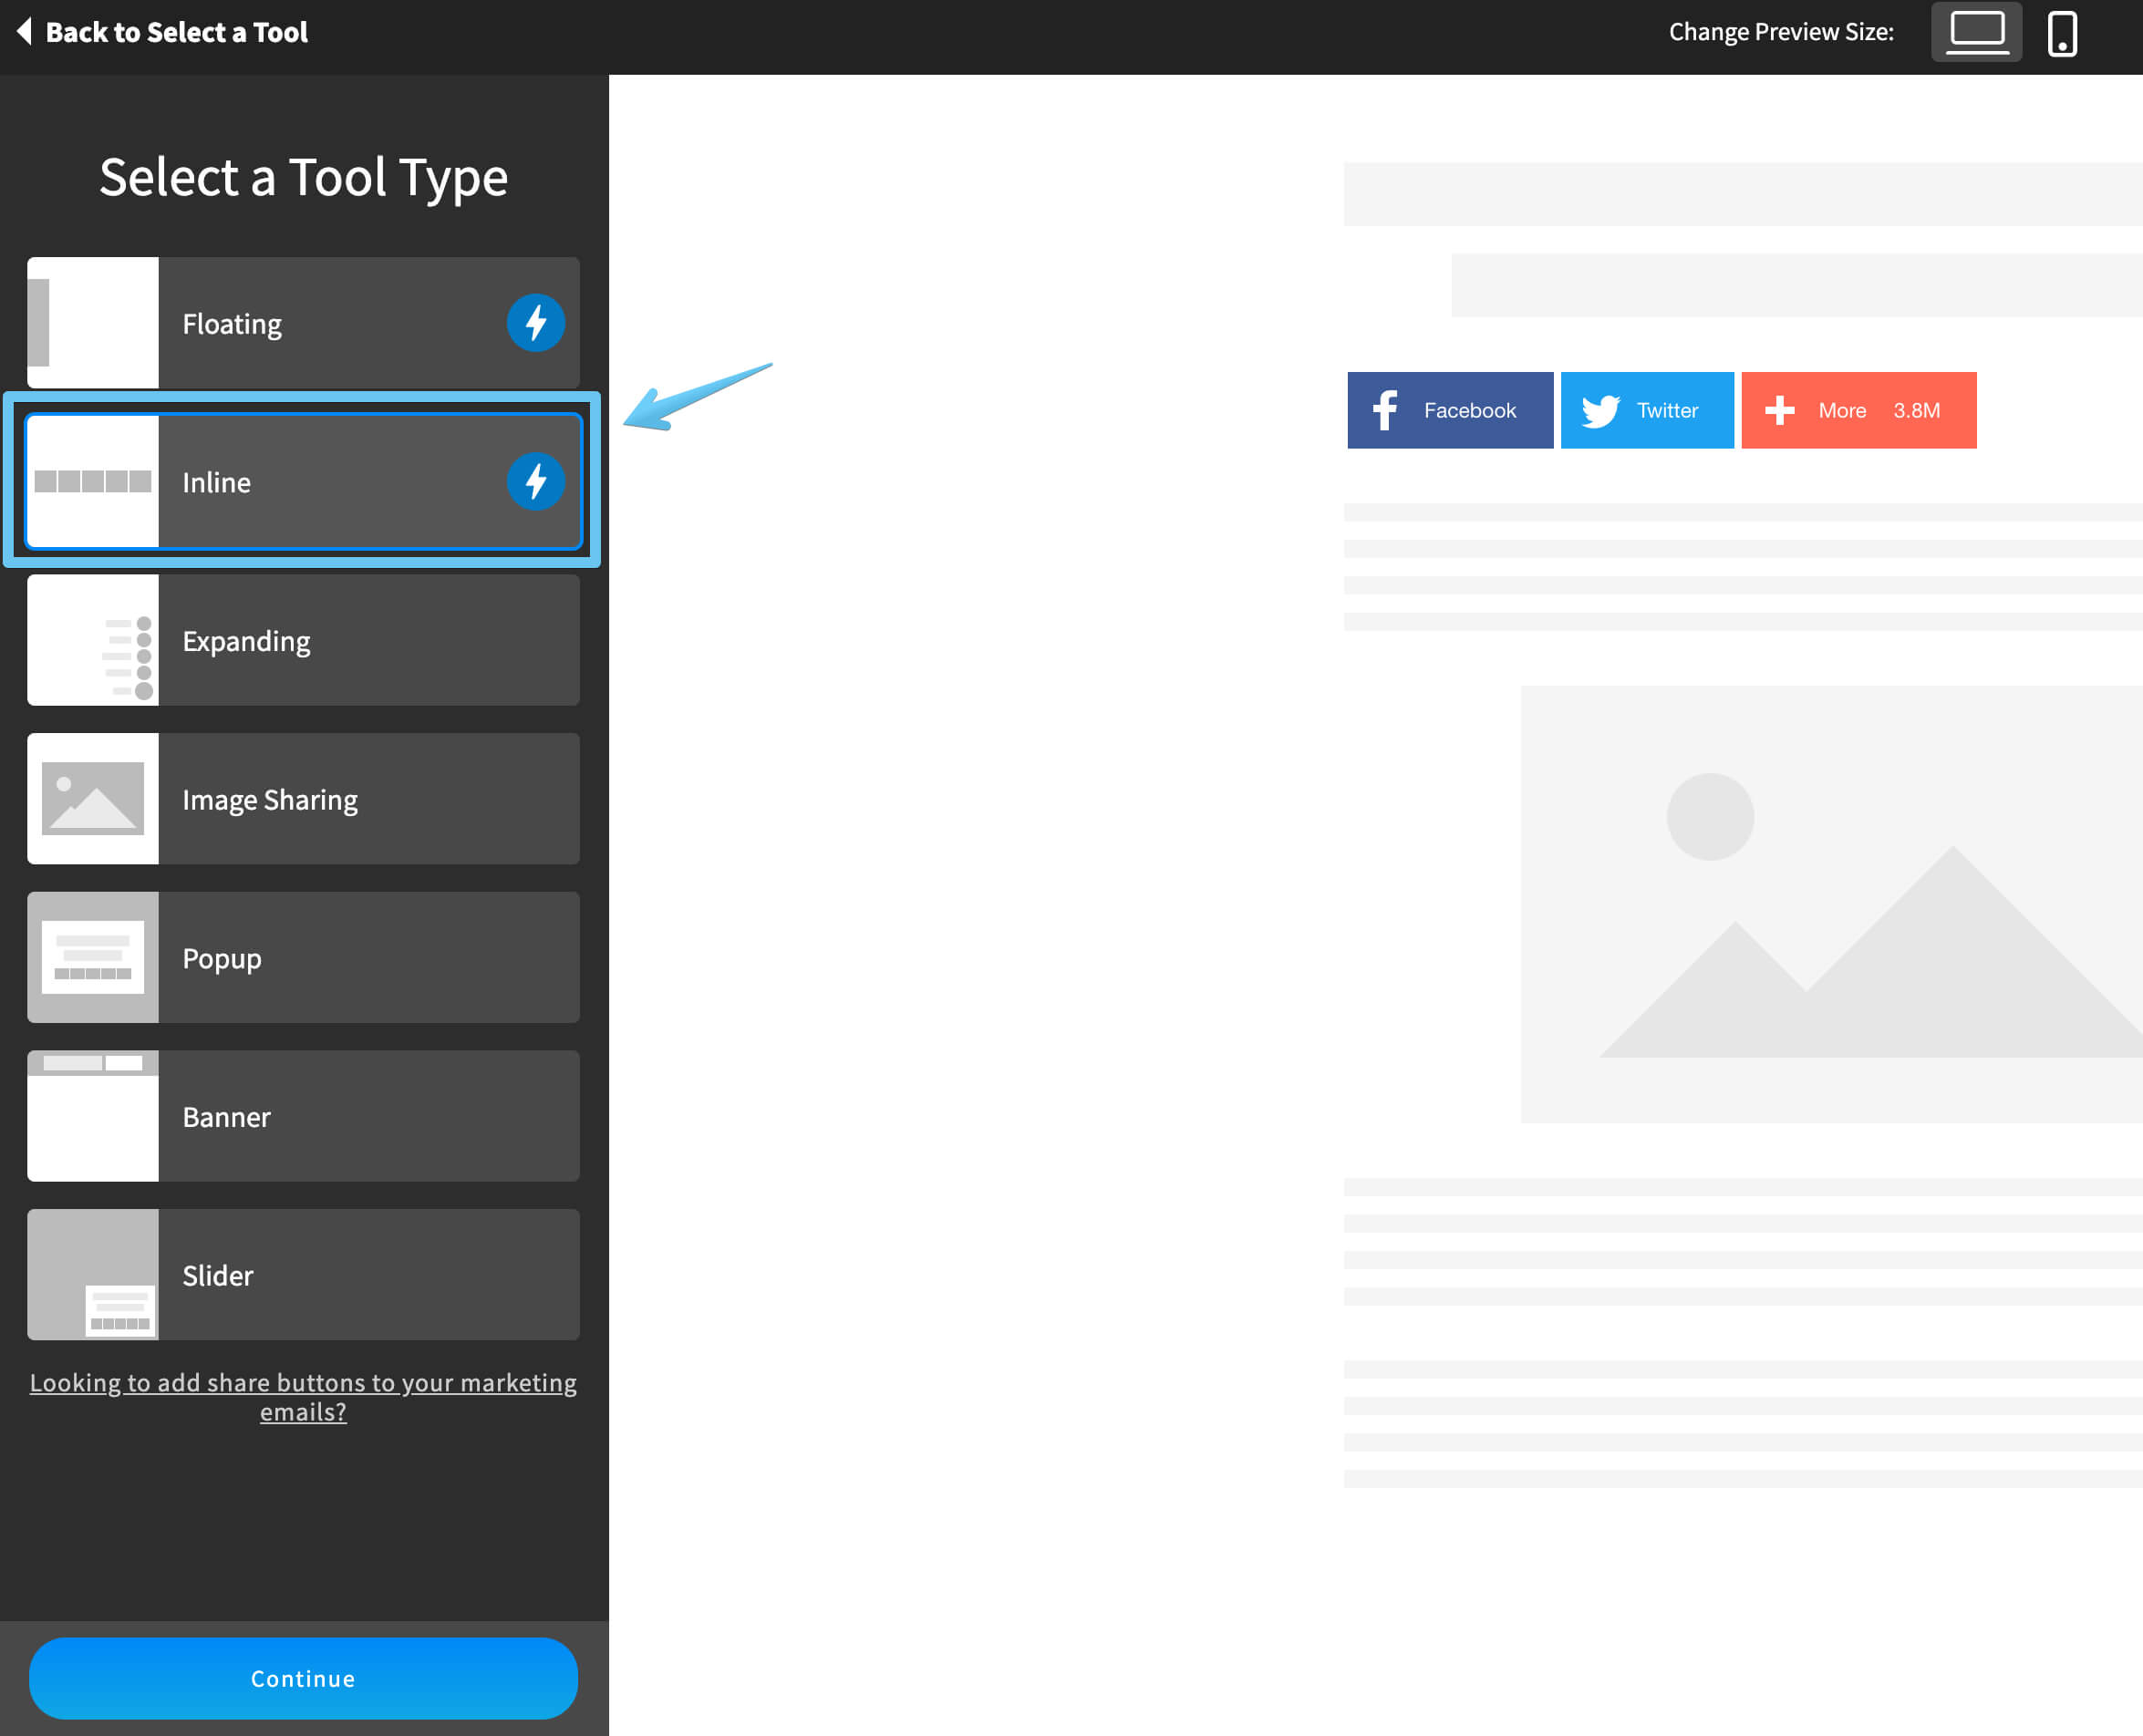Switch preview to desktop laptop icon

[x=1975, y=32]
